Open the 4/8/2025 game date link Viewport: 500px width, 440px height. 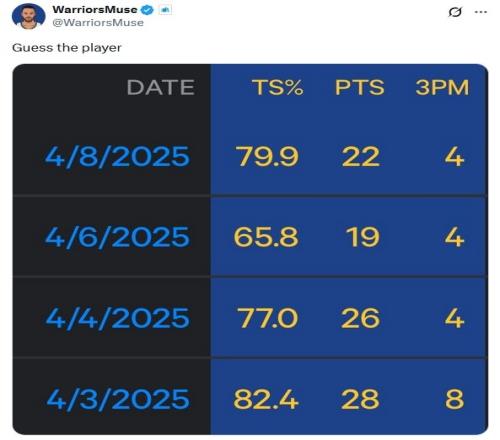pos(117,157)
